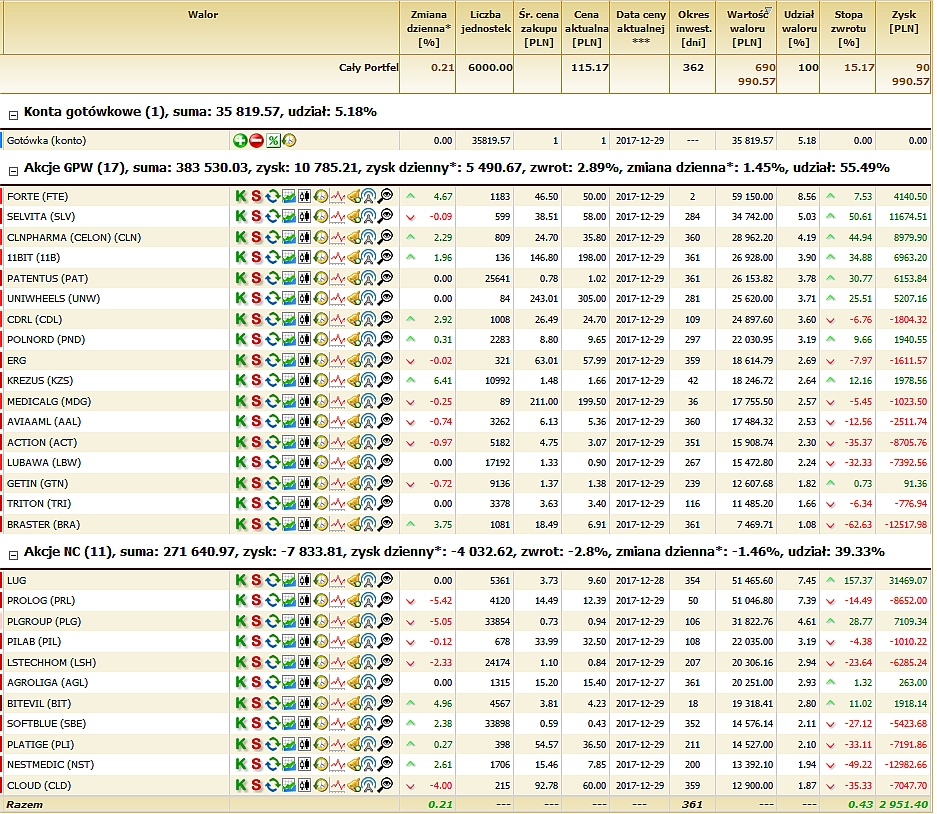Click FORTE value 59 150.00

coord(752,197)
